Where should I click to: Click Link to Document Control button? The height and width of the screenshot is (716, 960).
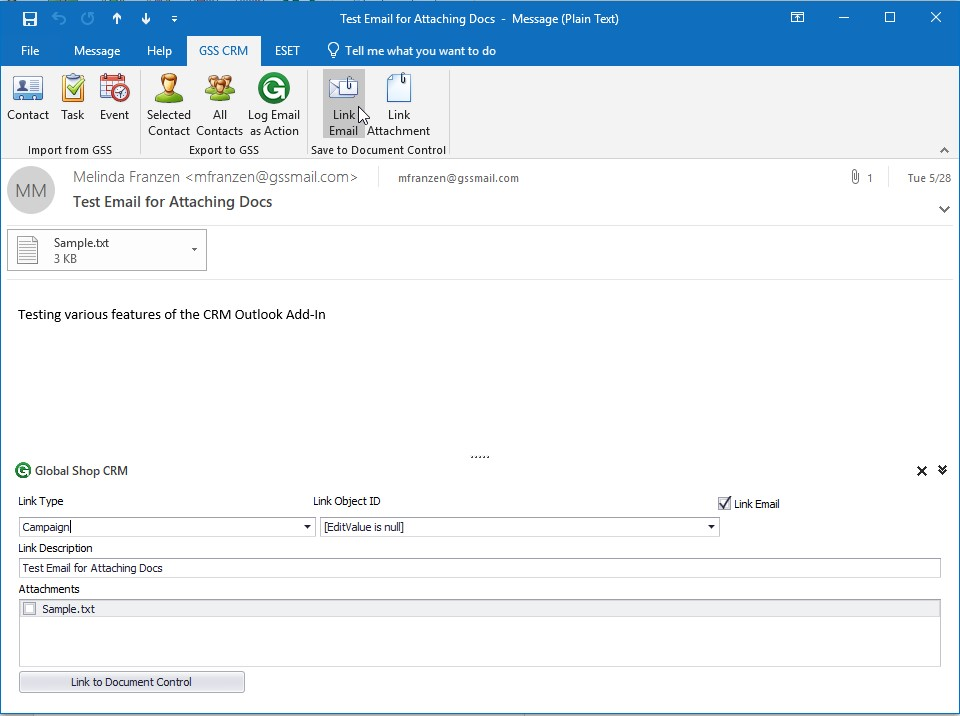[132, 682]
